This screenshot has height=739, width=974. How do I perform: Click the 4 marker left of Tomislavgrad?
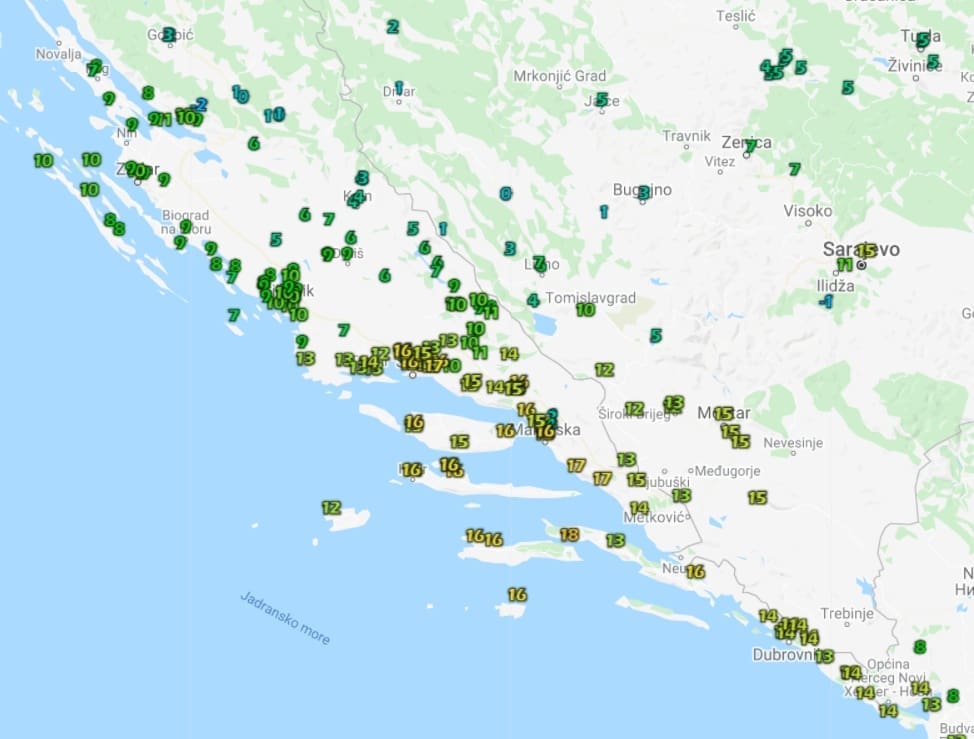click(533, 300)
